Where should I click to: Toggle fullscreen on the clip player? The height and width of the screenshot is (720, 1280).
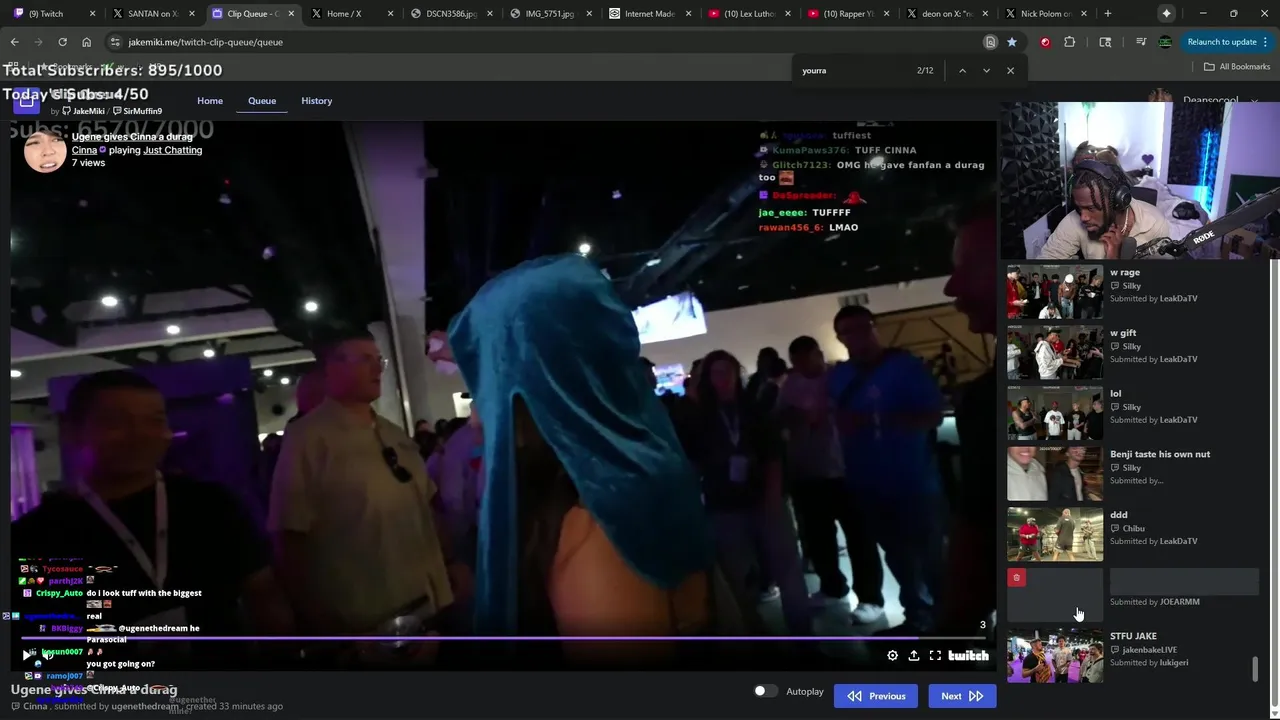(935, 655)
